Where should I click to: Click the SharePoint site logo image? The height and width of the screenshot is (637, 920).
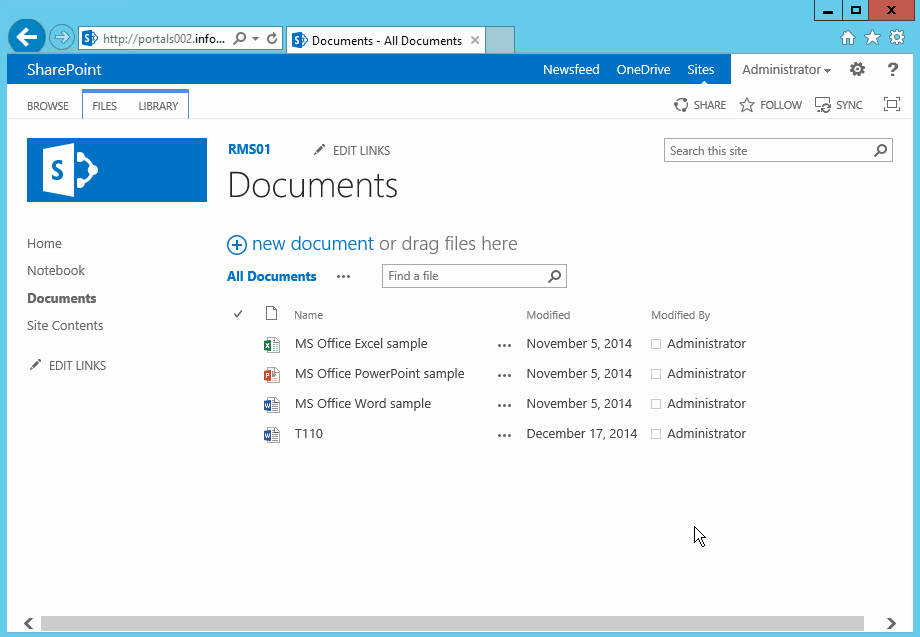(117, 170)
